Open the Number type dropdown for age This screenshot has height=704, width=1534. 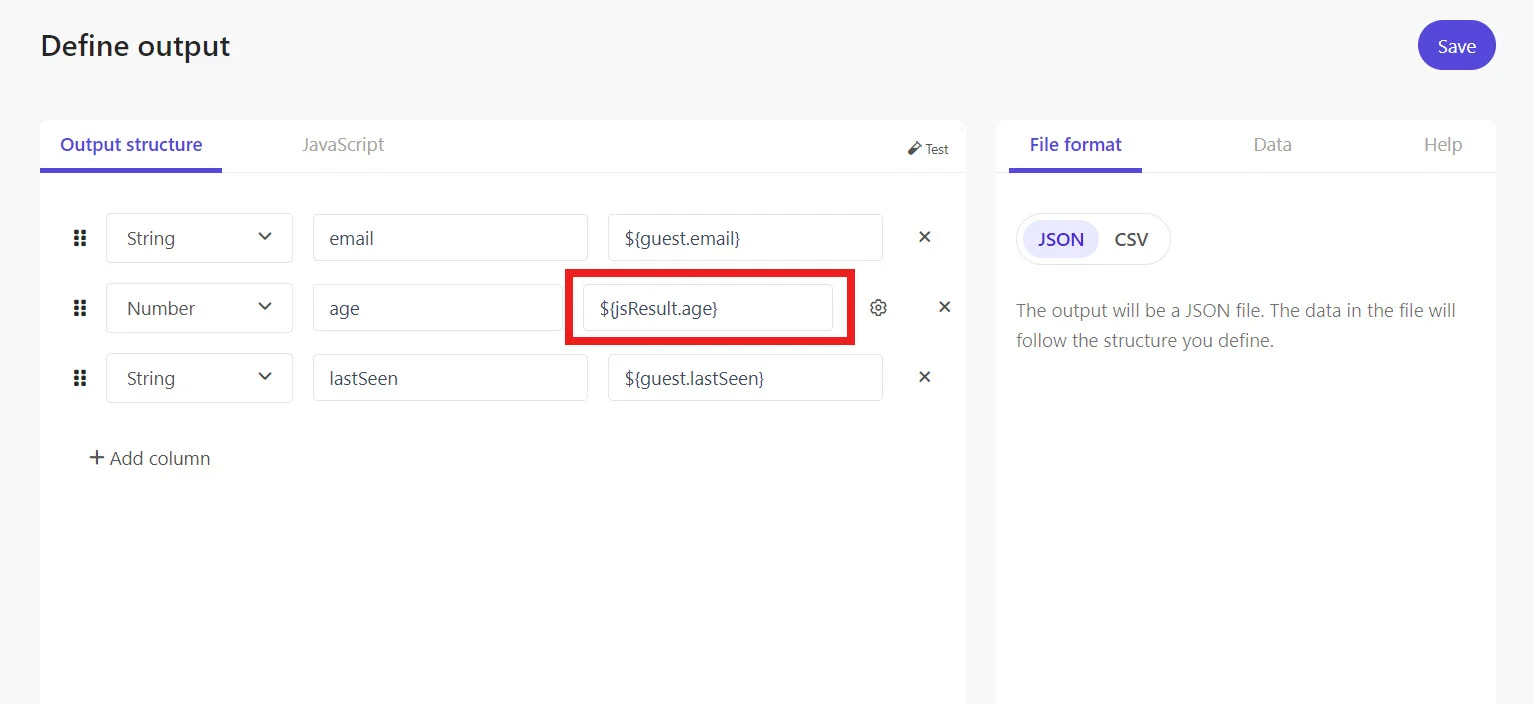click(x=199, y=308)
